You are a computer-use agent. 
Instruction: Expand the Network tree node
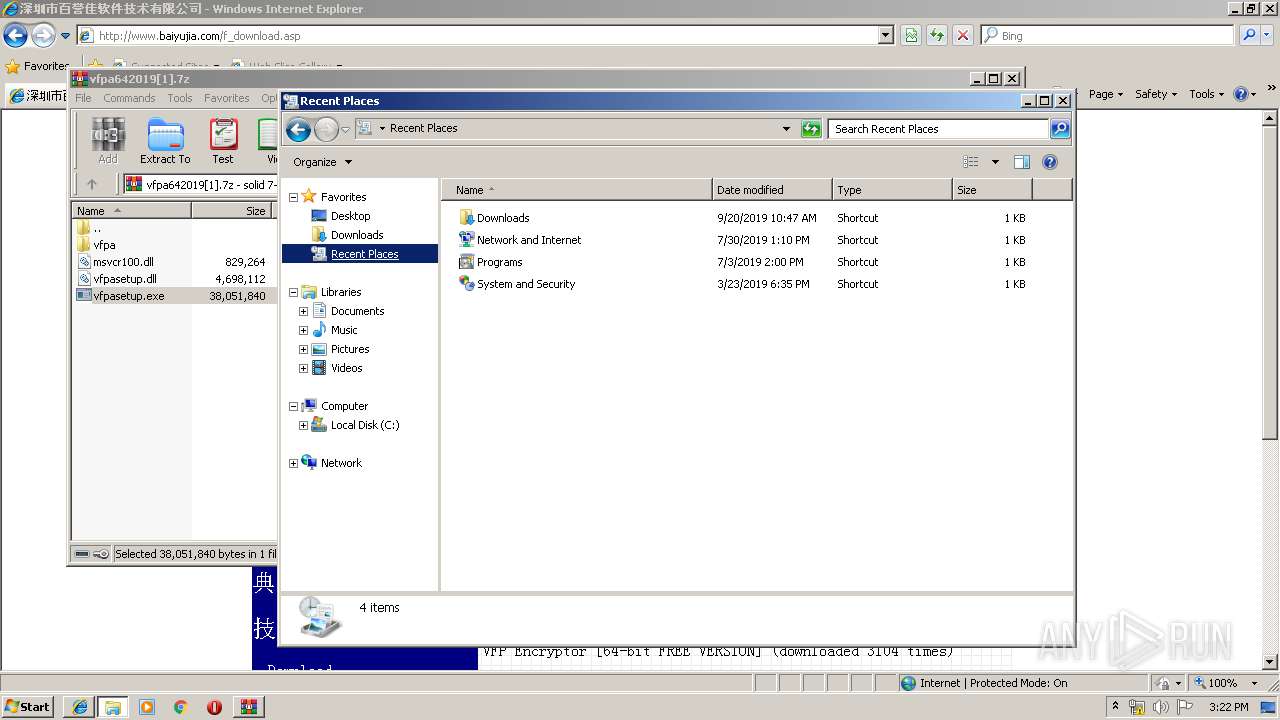click(293, 463)
